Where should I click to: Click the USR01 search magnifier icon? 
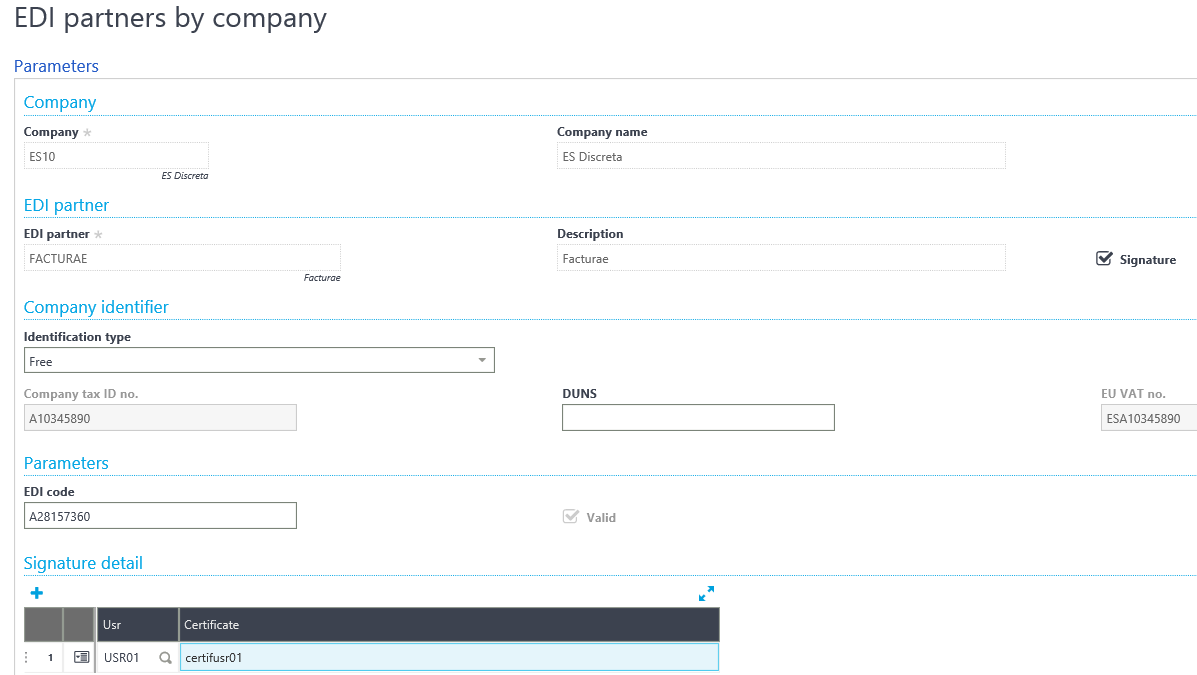tap(166, 658)
